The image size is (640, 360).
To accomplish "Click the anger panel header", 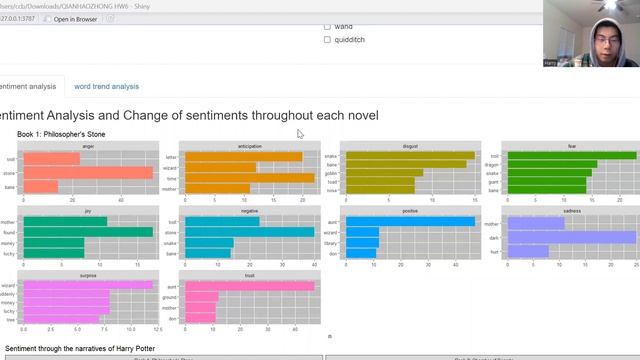I will [x=88, y=146].
